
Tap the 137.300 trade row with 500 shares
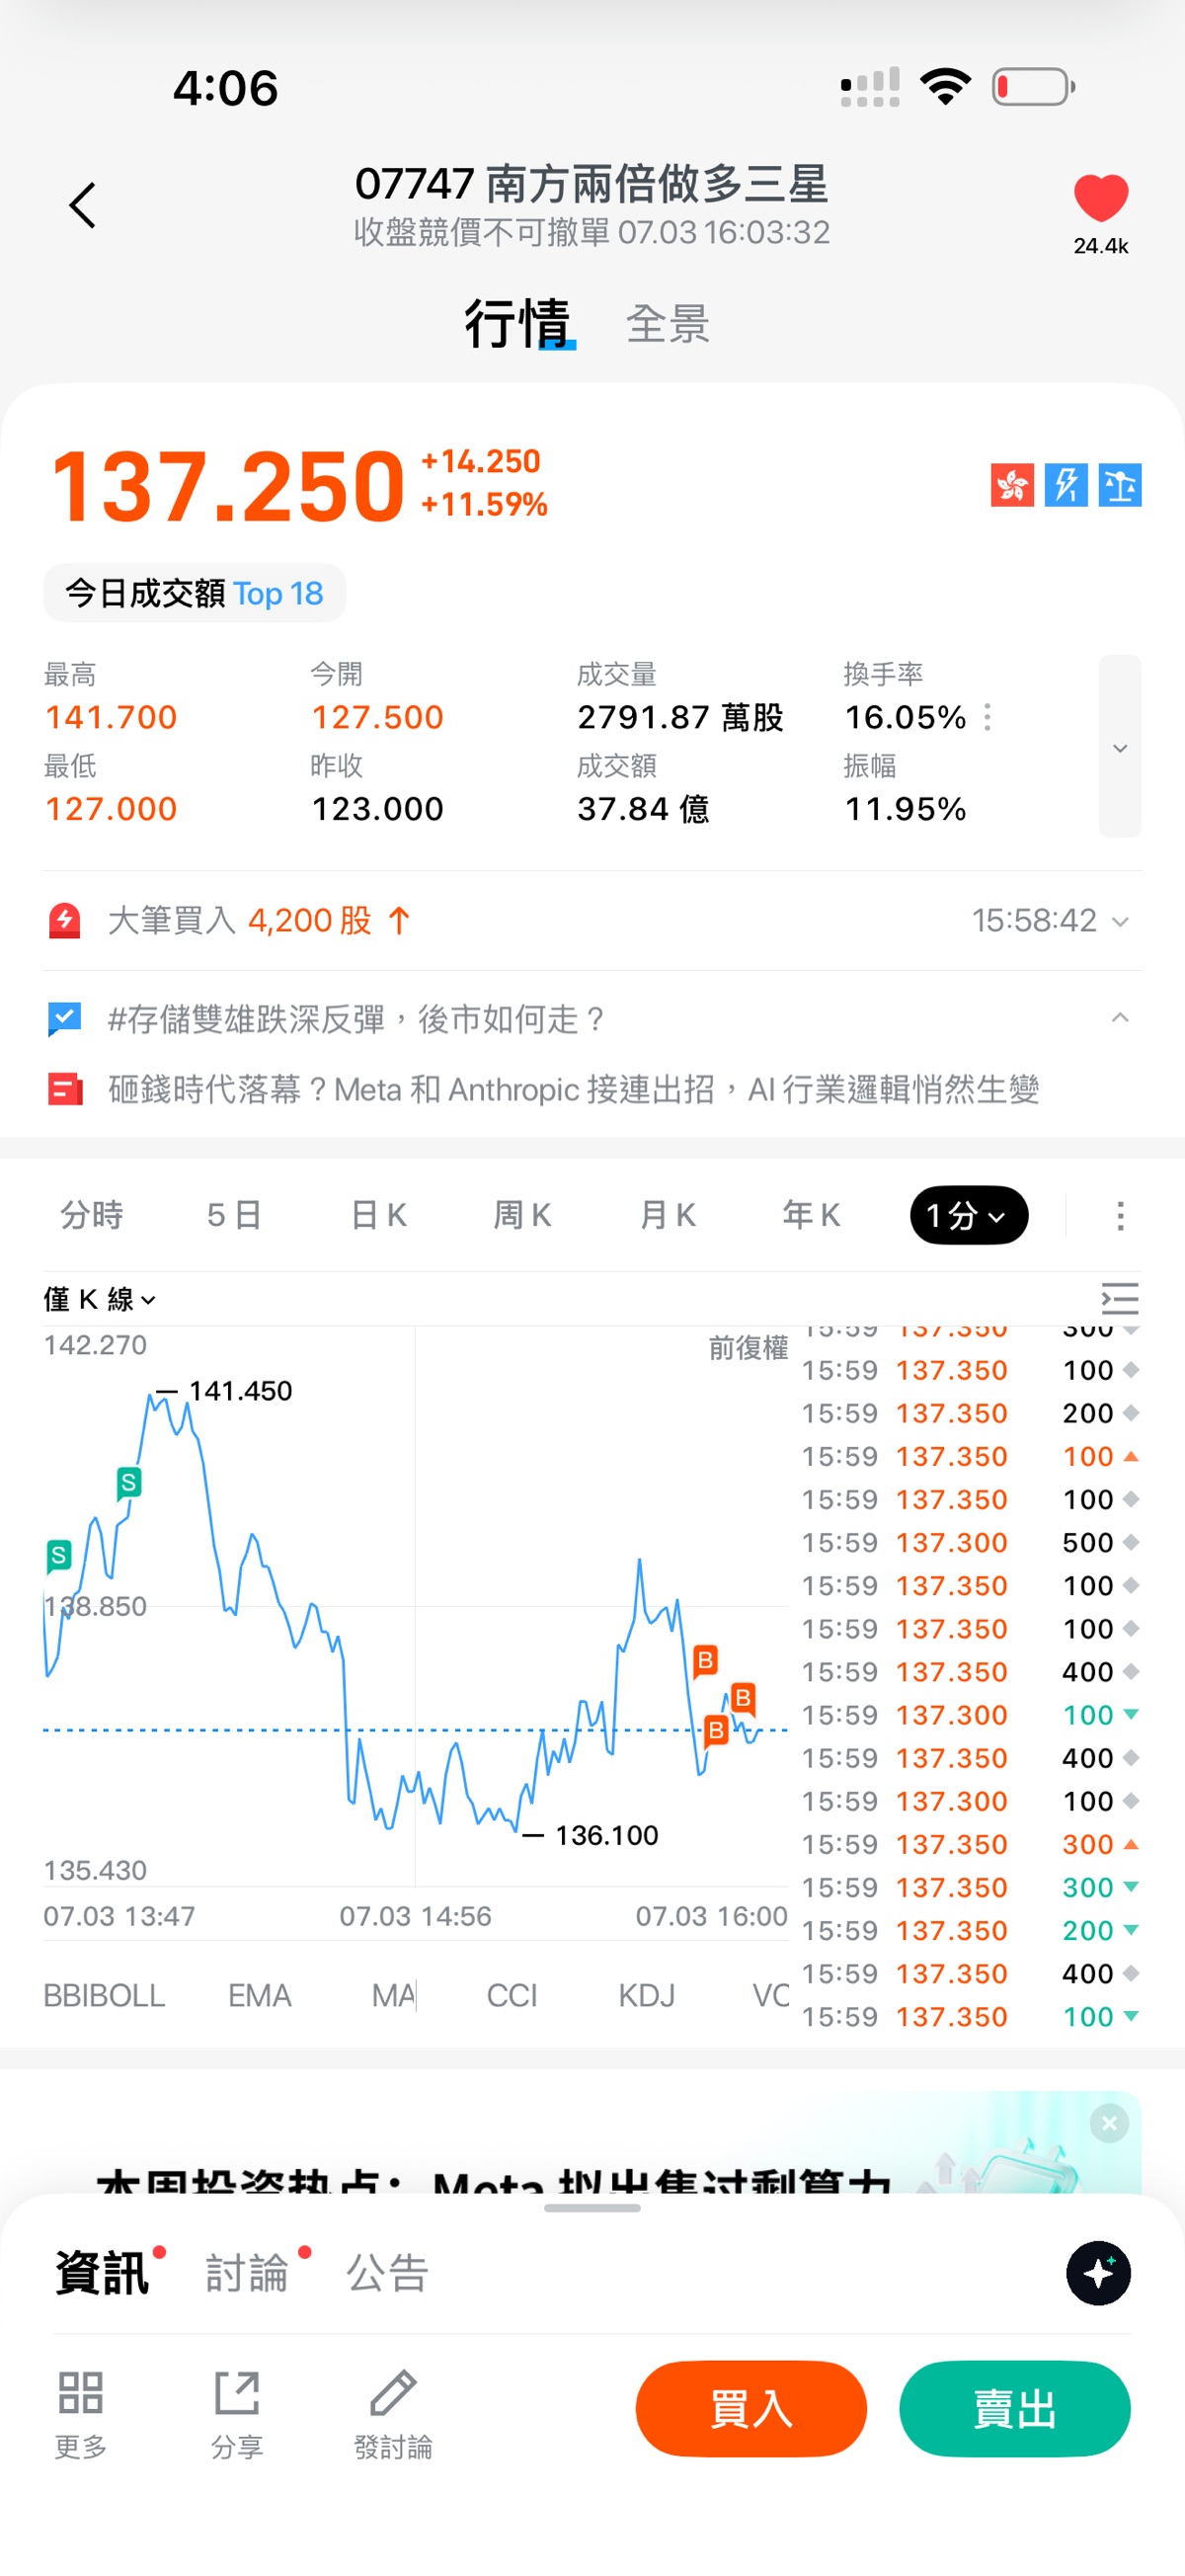click(x=970, y=1542)
